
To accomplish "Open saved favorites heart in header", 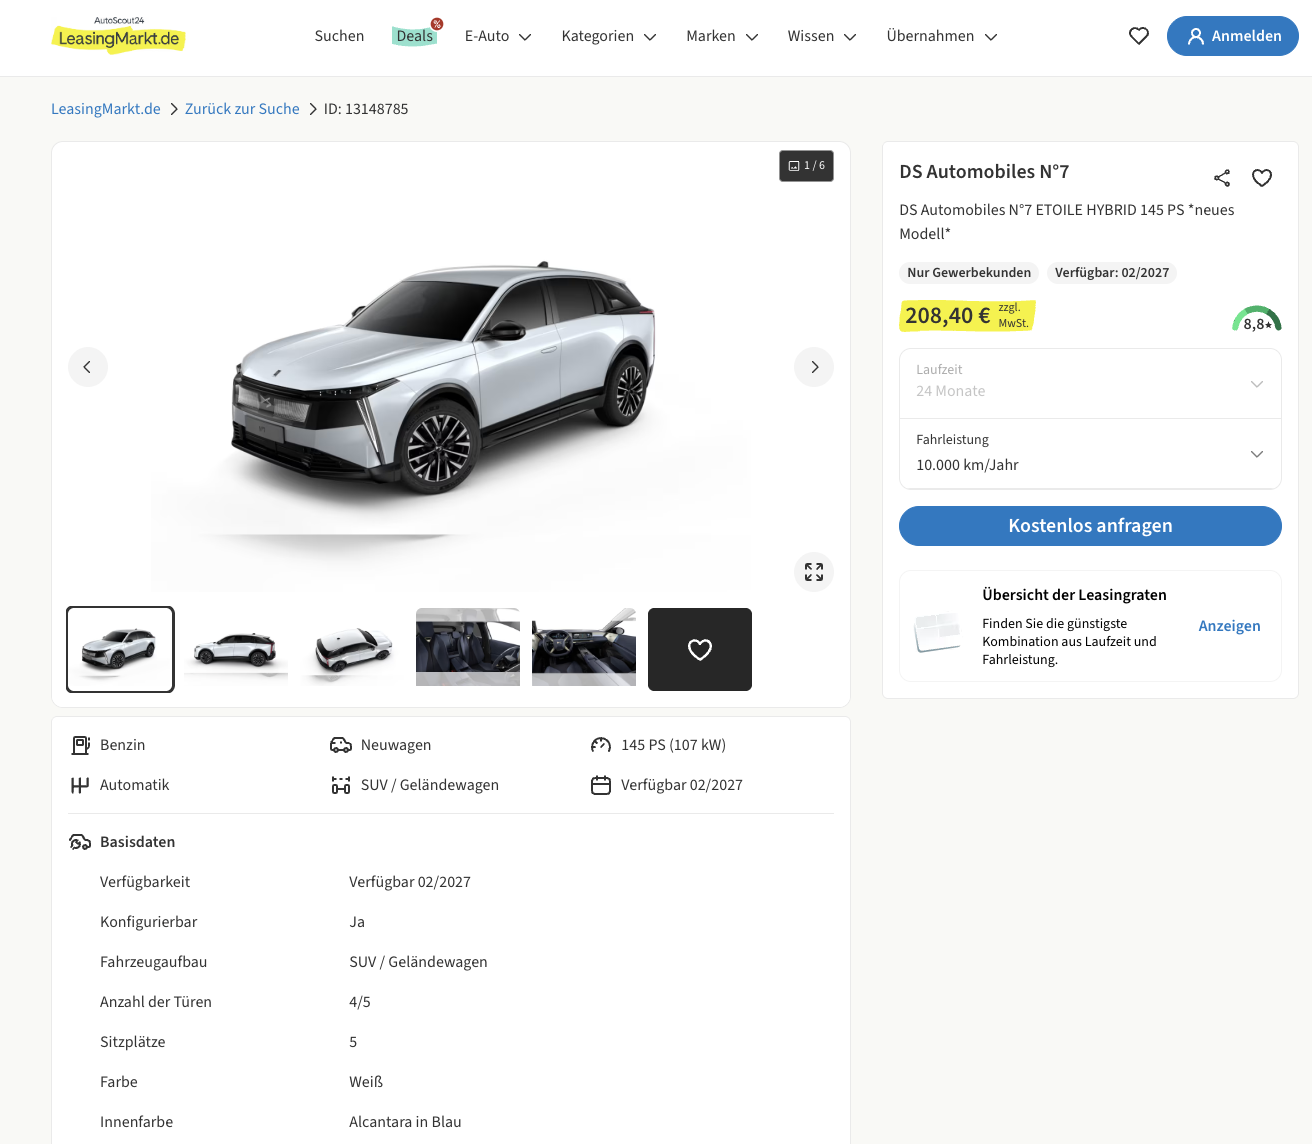I will 1139,36.
